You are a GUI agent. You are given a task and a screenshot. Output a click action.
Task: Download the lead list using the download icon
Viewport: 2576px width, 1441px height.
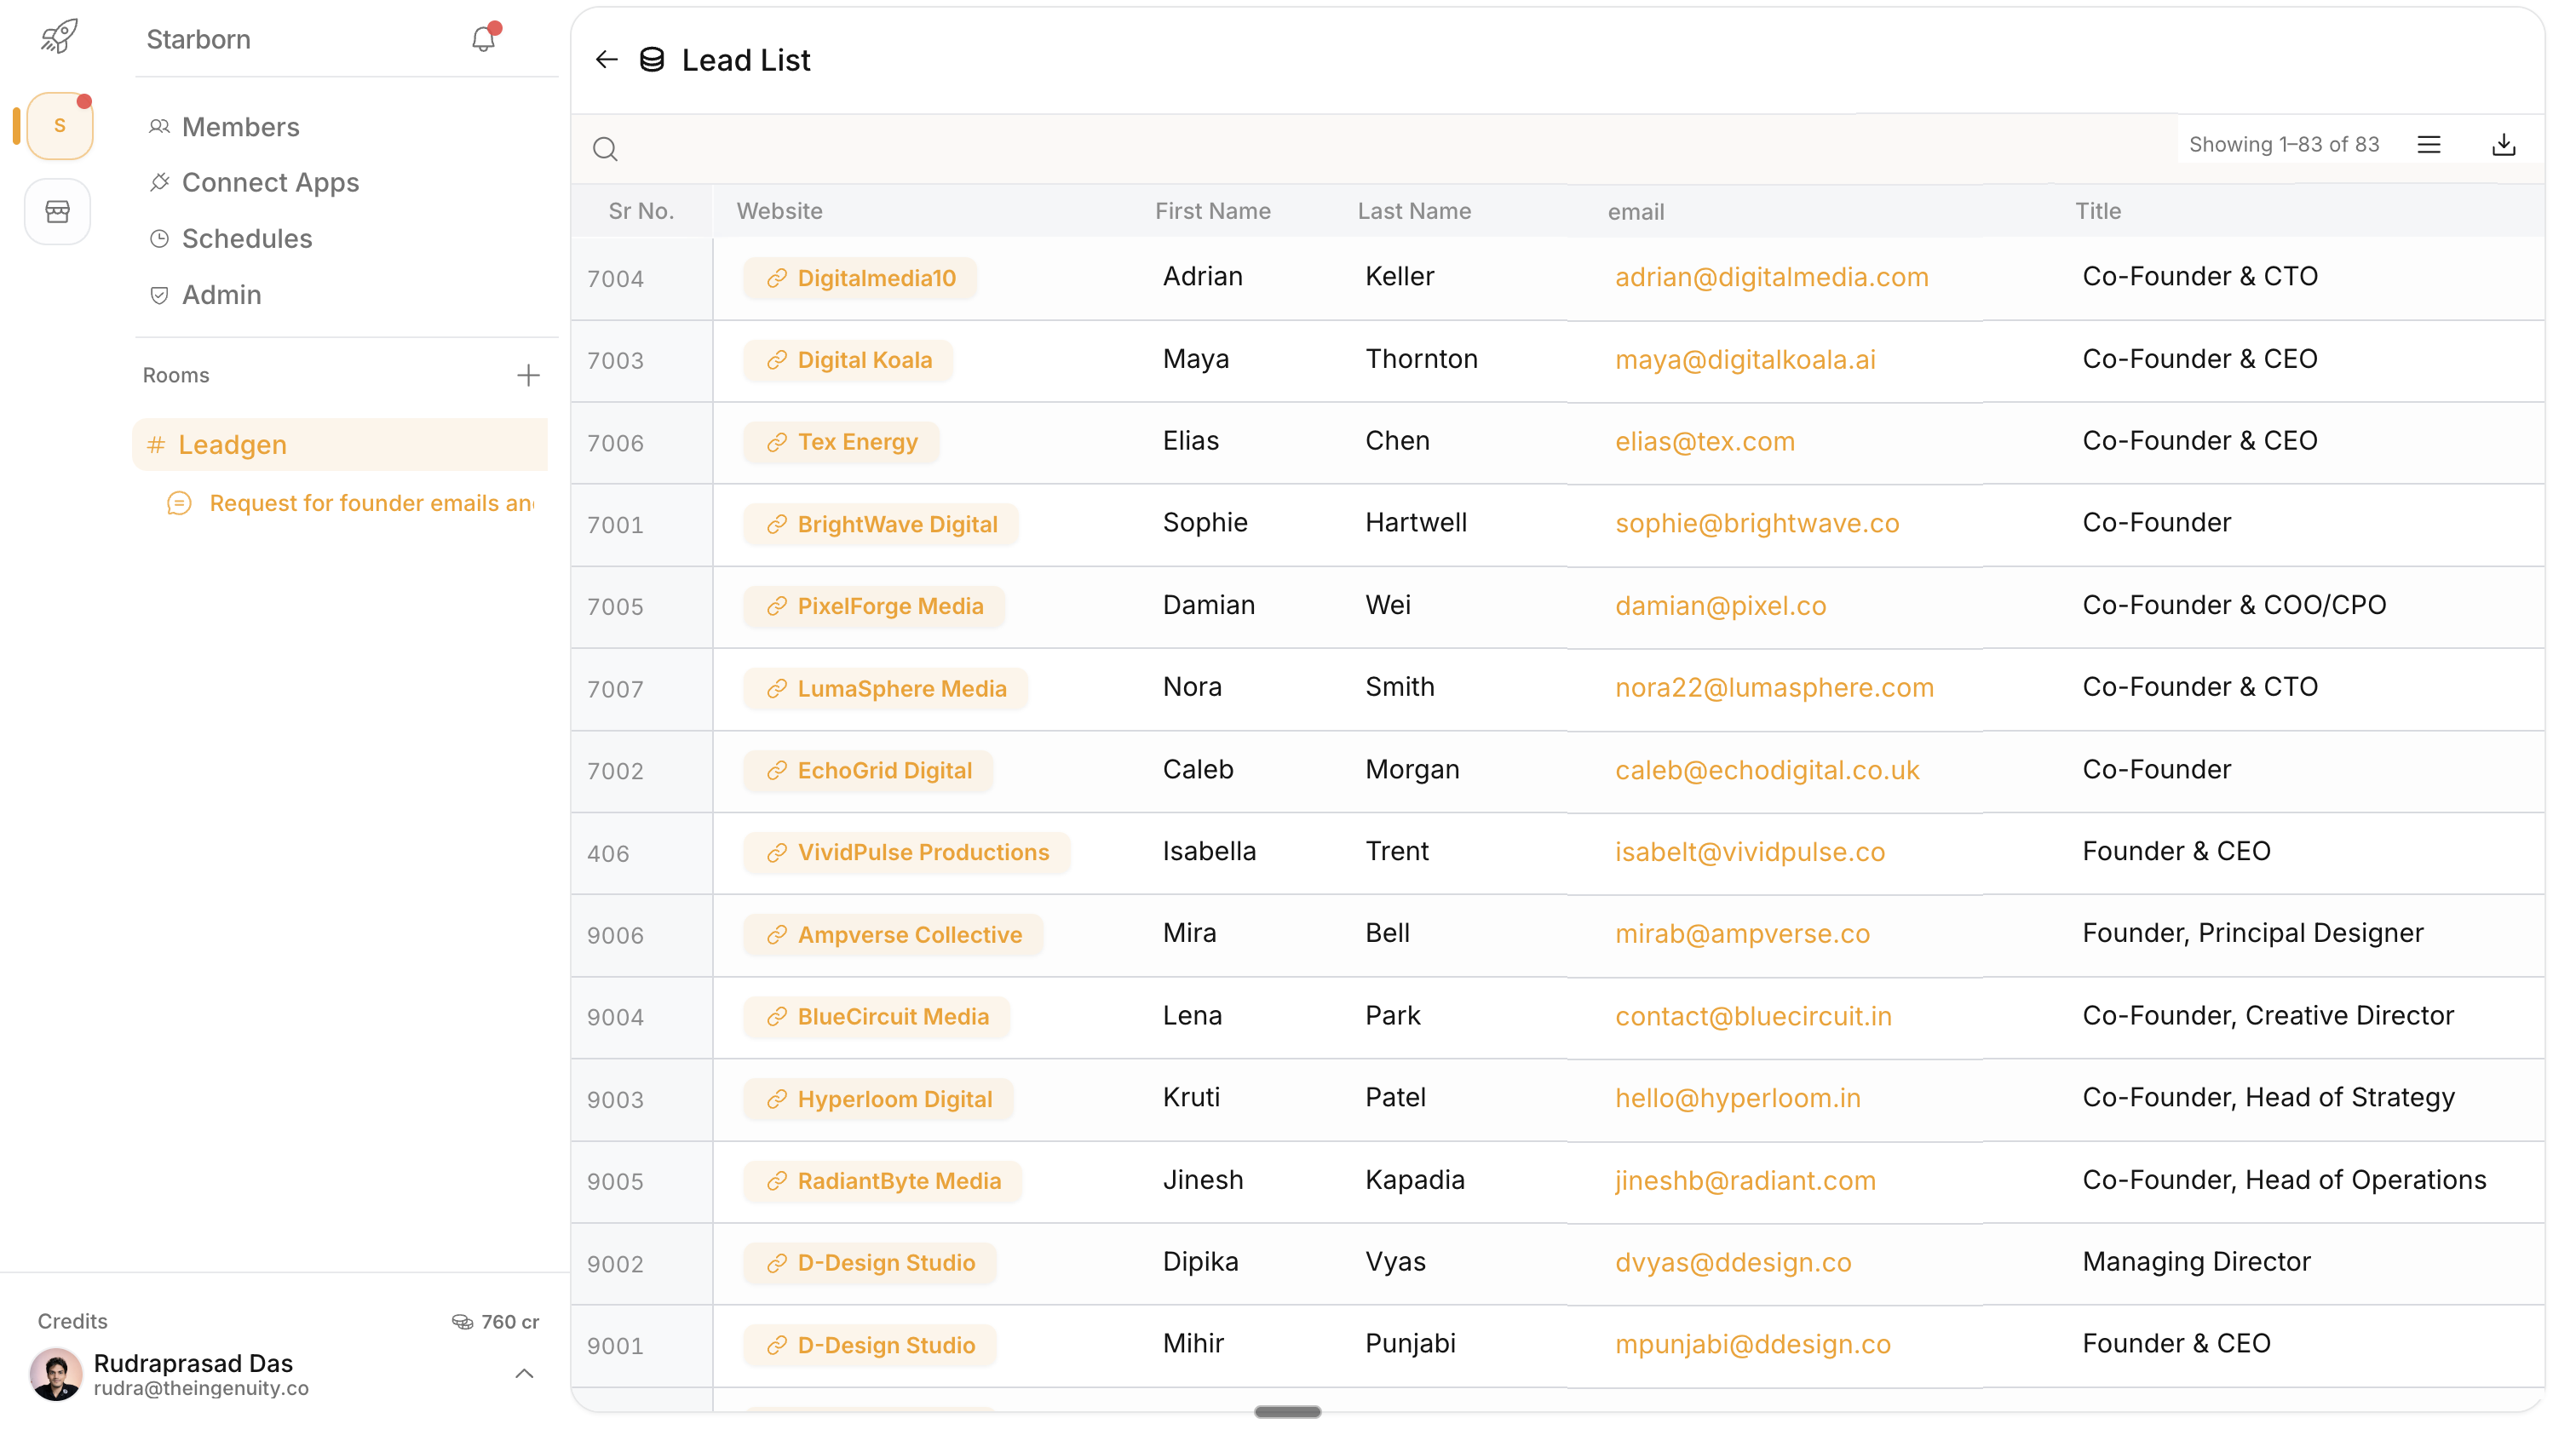tap(2504, 144)
